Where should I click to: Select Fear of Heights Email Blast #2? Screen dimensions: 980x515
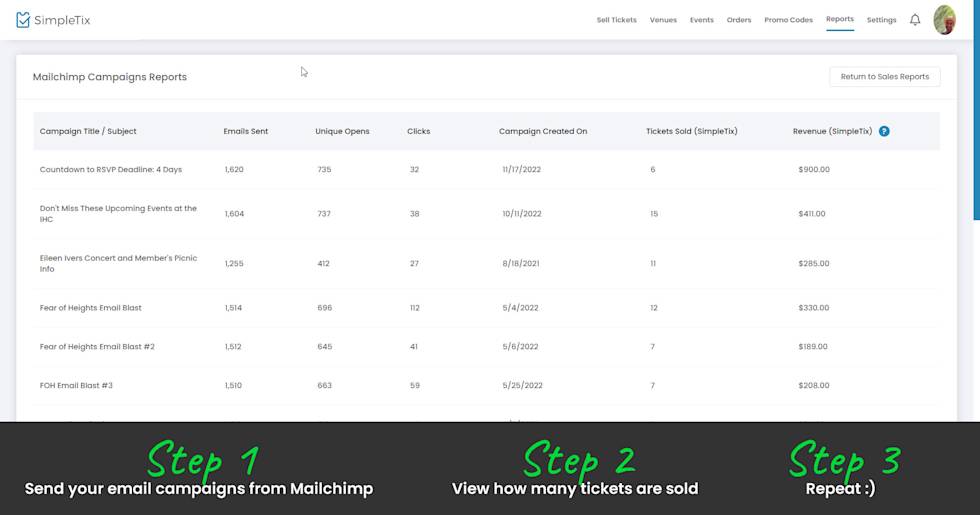click(x=97, y=346)
